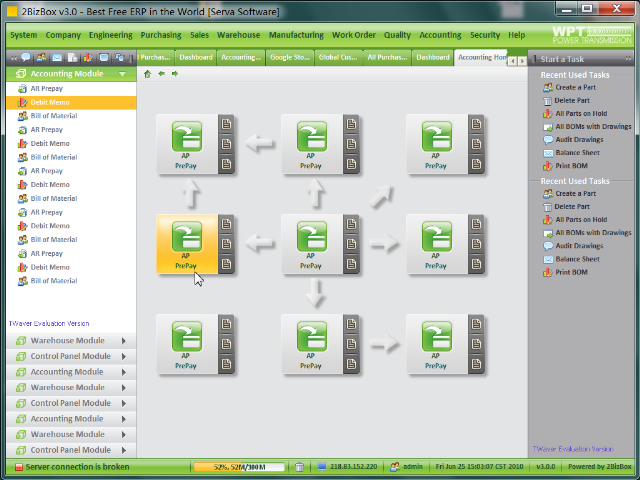This screenshot has height=480, width=640.
Task: Click the date and time in status bar
Action: (479, 467)
